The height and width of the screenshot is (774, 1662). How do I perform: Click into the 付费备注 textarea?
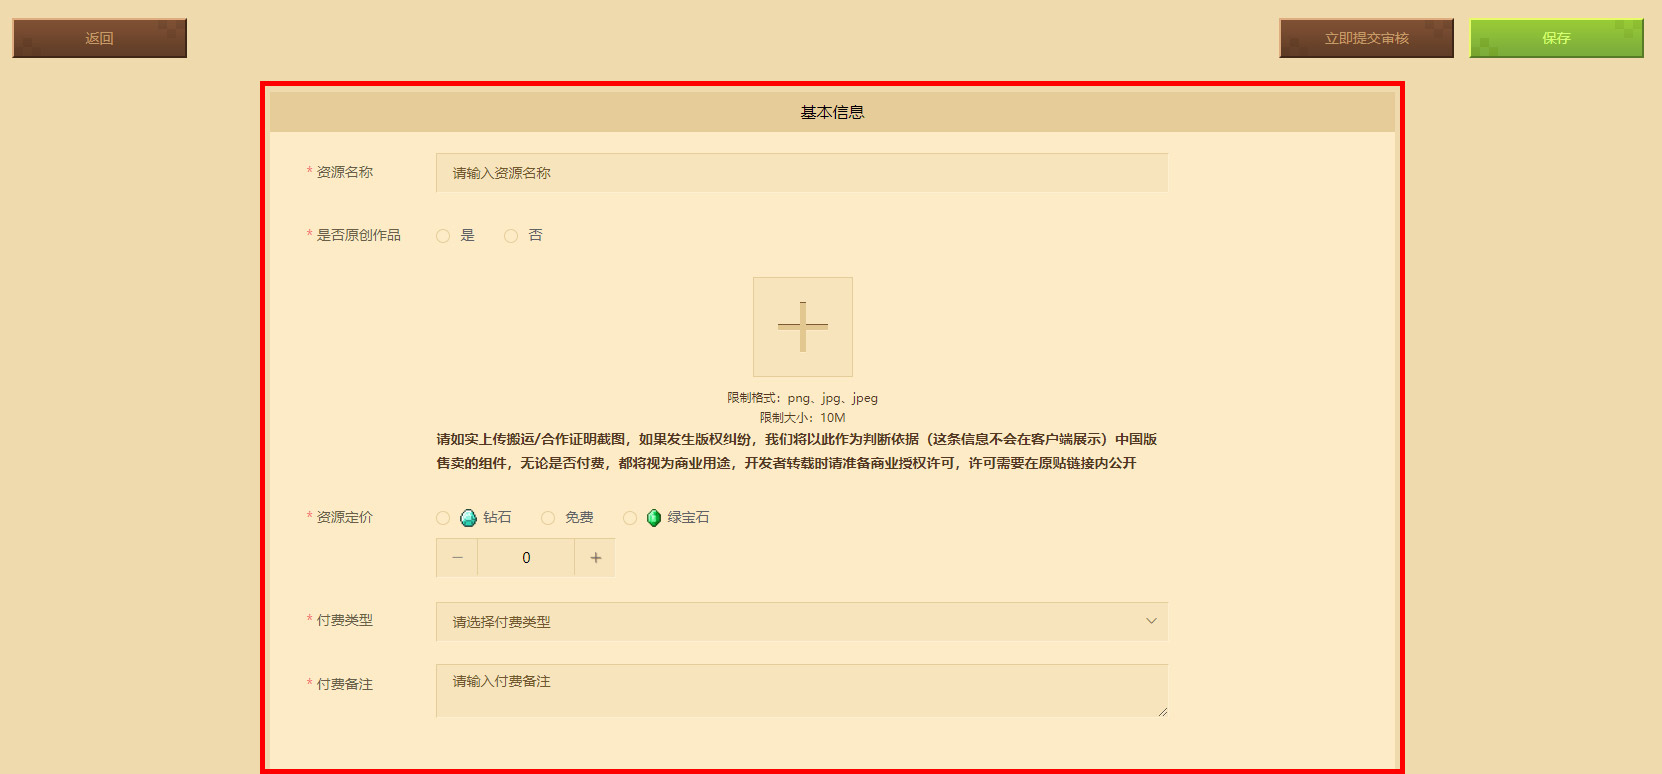coord(802,690)
